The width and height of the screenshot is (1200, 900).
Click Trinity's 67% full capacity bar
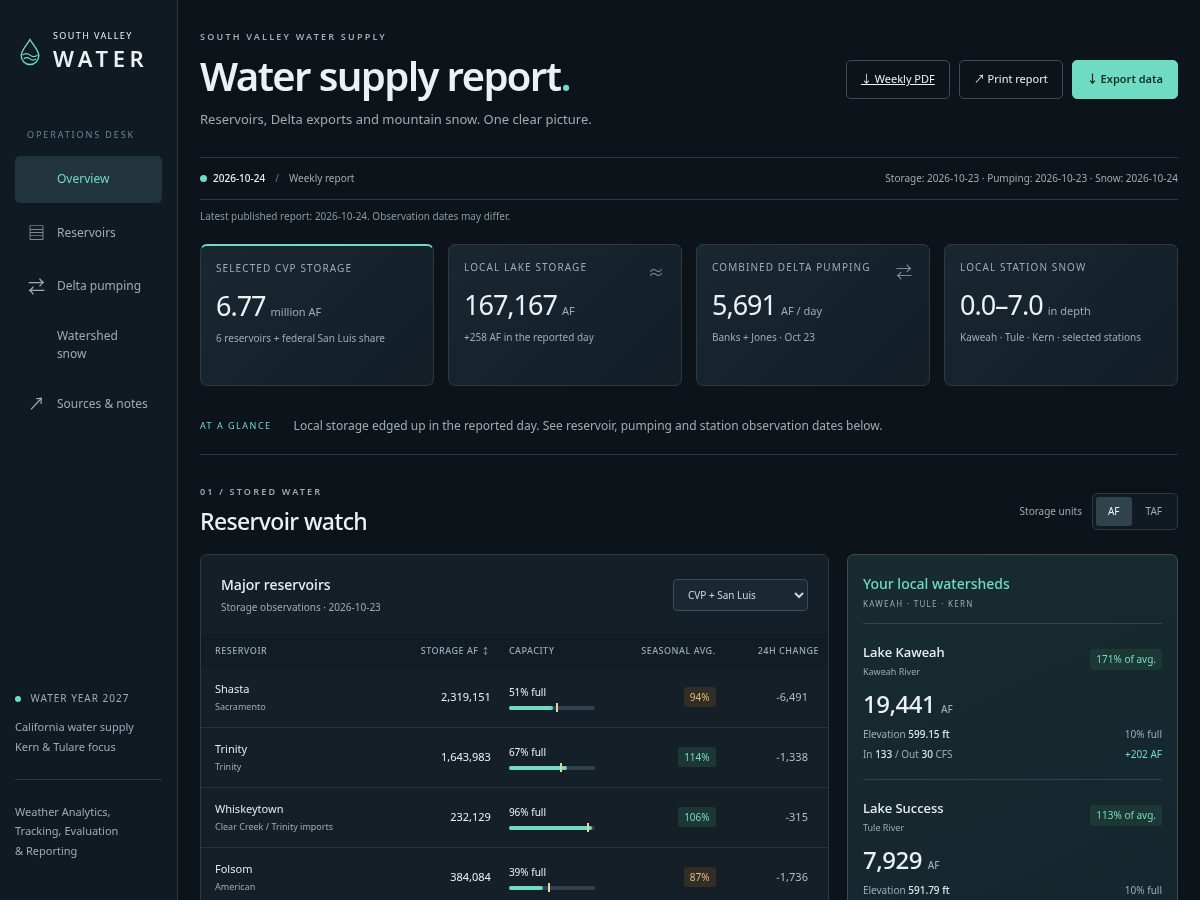tap(552, 768)
